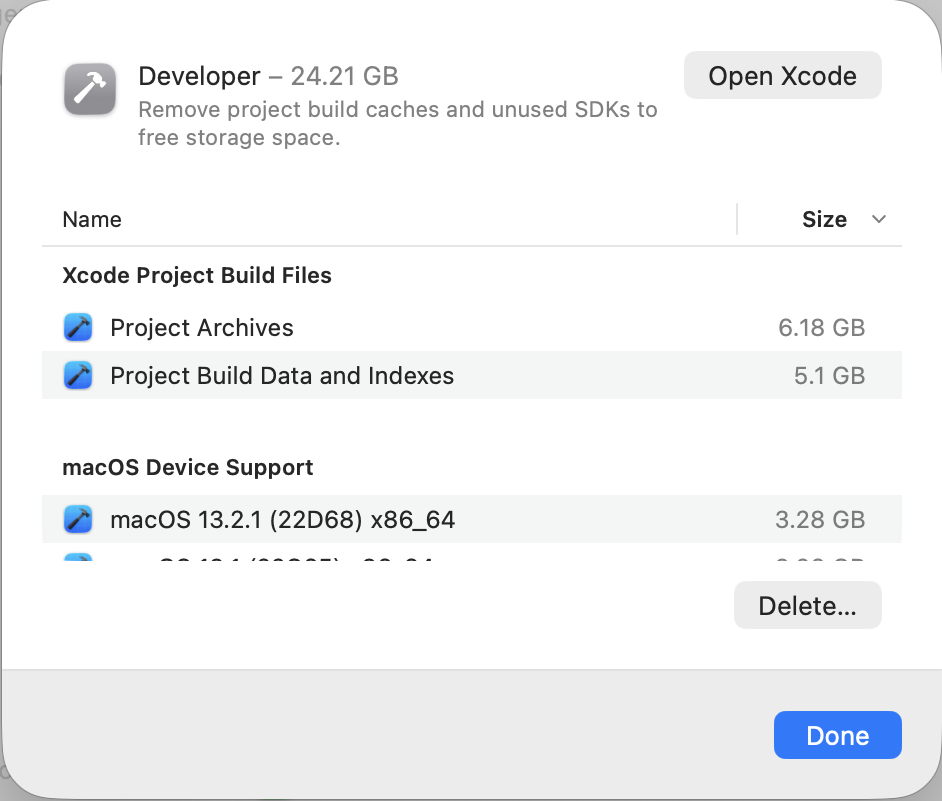Viewport: 942px width, 801px height.
Task: Click the Developer hammer icon
Action: click(91, 90)
